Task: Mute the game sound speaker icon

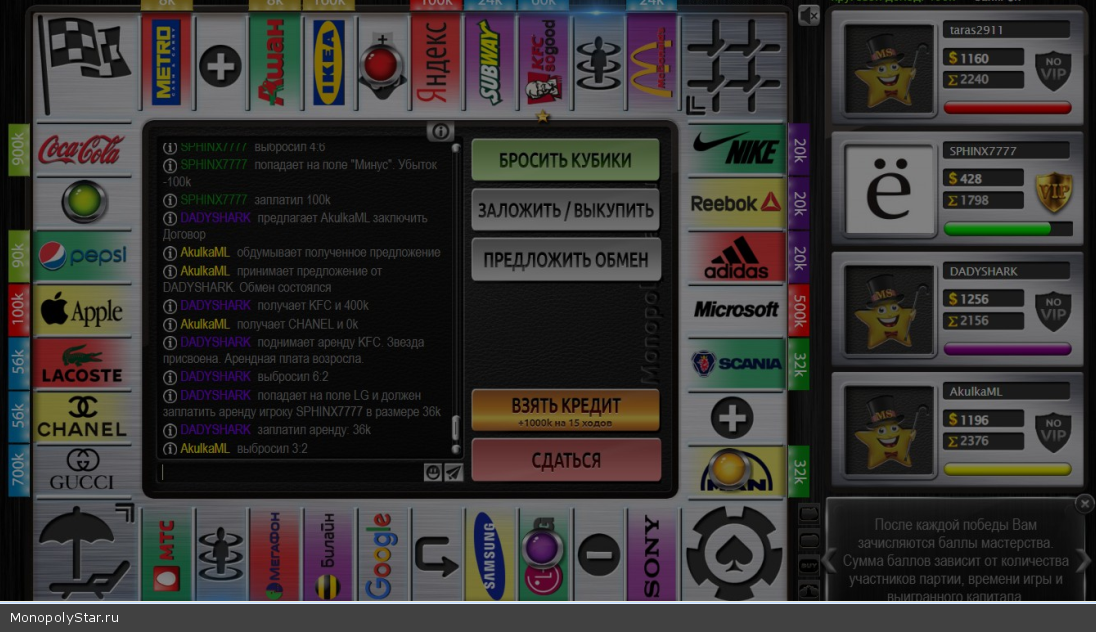Action: 809,15
